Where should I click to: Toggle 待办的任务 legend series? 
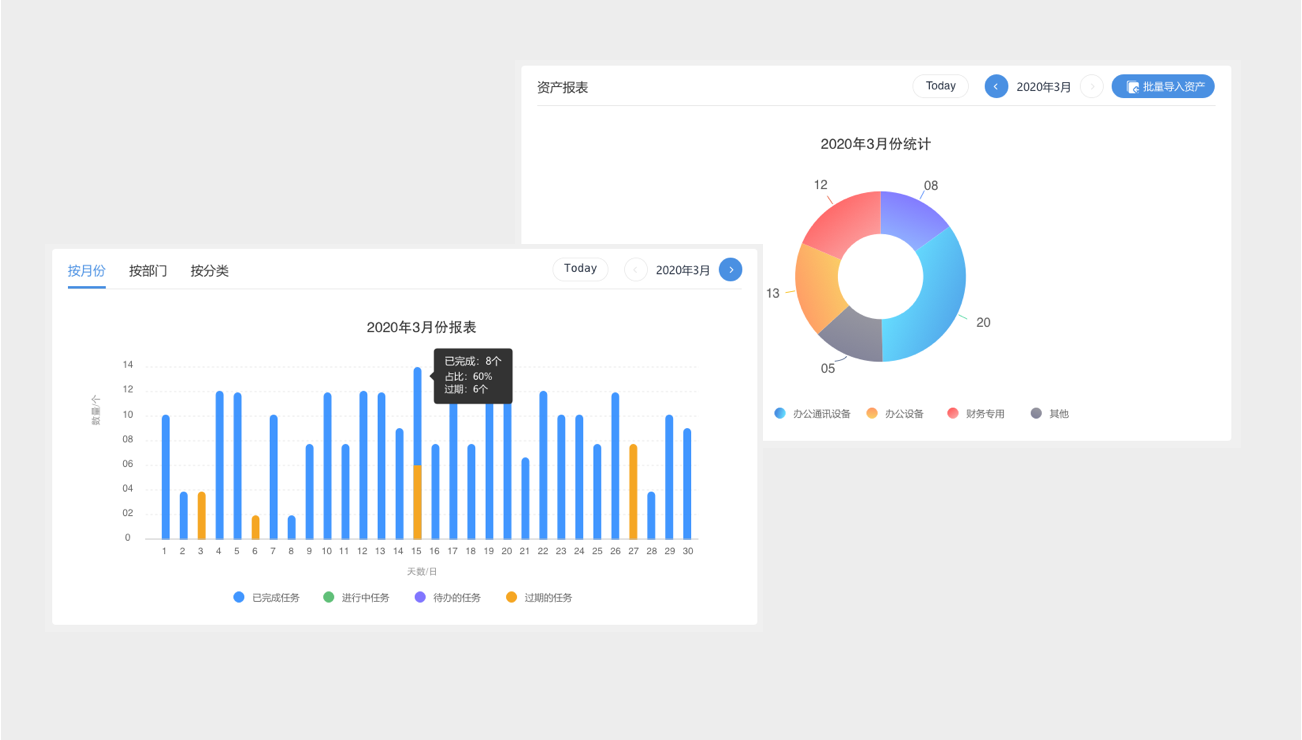[447, 598]
